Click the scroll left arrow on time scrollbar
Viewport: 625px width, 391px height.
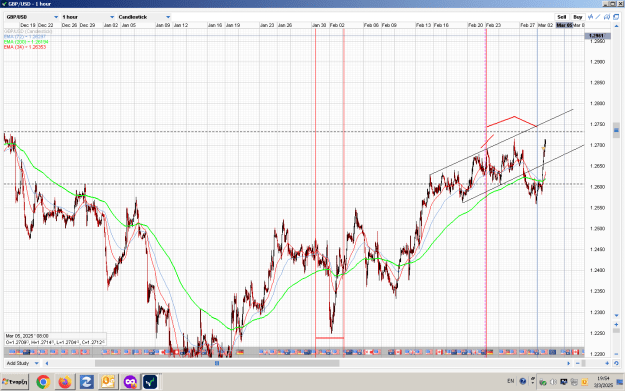[47, 363]
